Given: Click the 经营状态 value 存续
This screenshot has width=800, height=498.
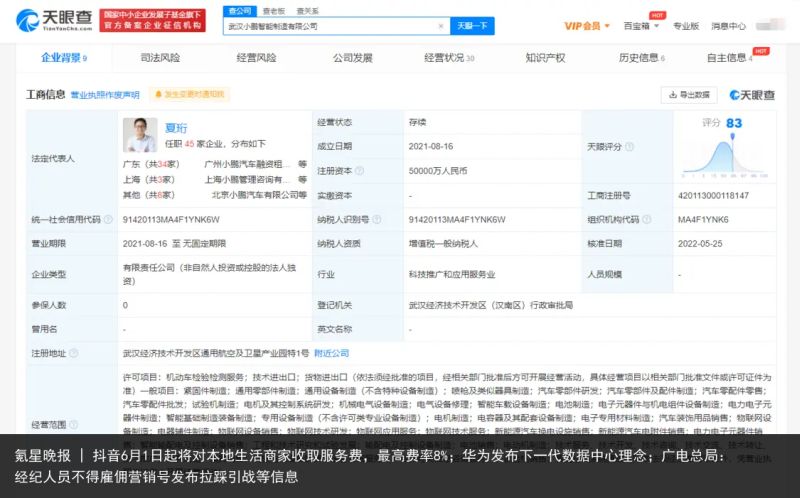Looking at the screenshot, I should tap(417, 122).
